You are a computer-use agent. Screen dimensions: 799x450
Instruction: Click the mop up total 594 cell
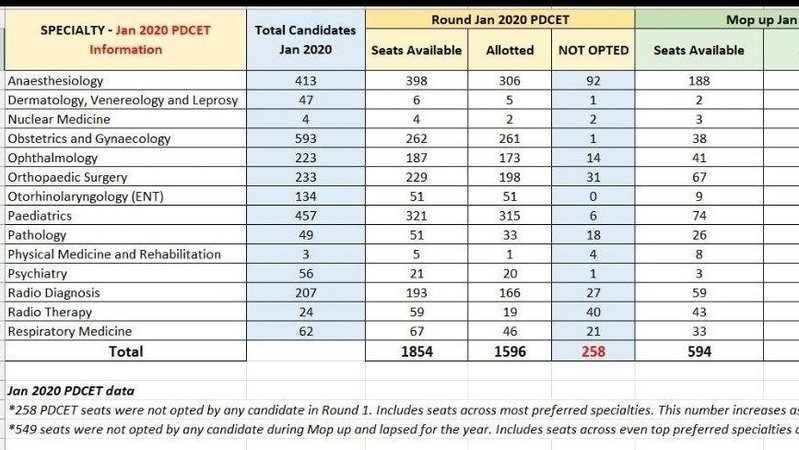[x=698, y=351]
